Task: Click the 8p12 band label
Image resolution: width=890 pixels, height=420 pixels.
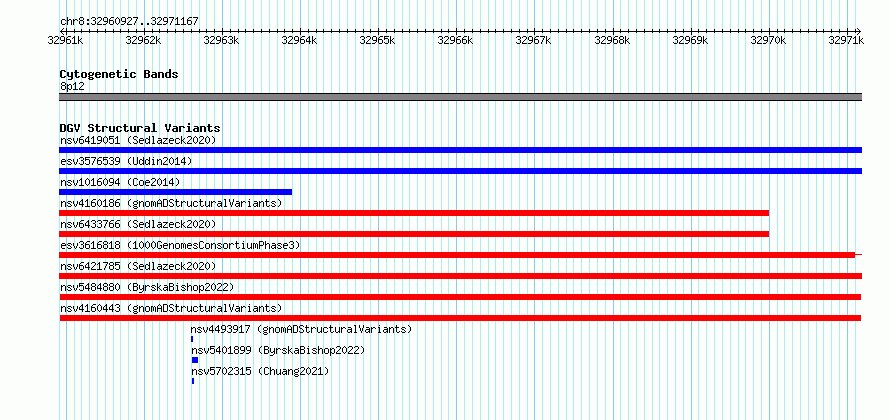Action: [x=72, y=86]
